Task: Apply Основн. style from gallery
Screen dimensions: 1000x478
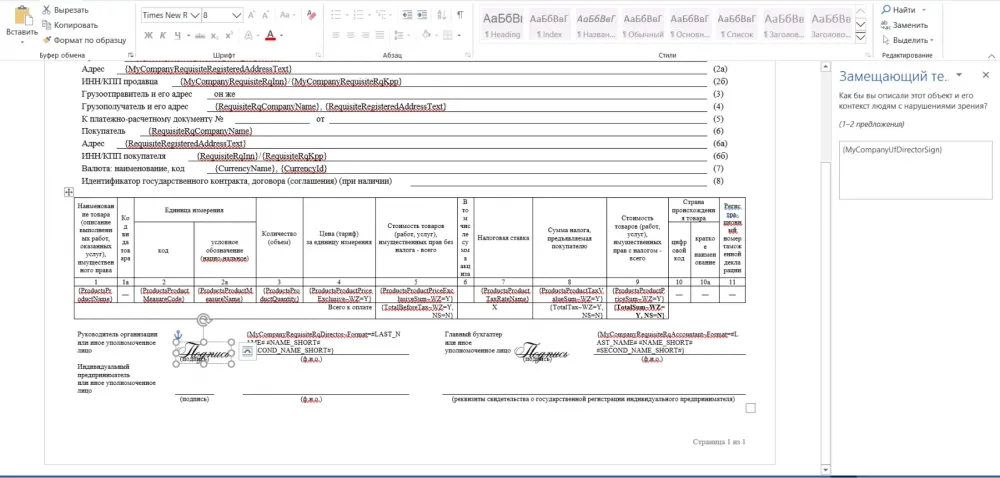Action: tap(691, 25)
